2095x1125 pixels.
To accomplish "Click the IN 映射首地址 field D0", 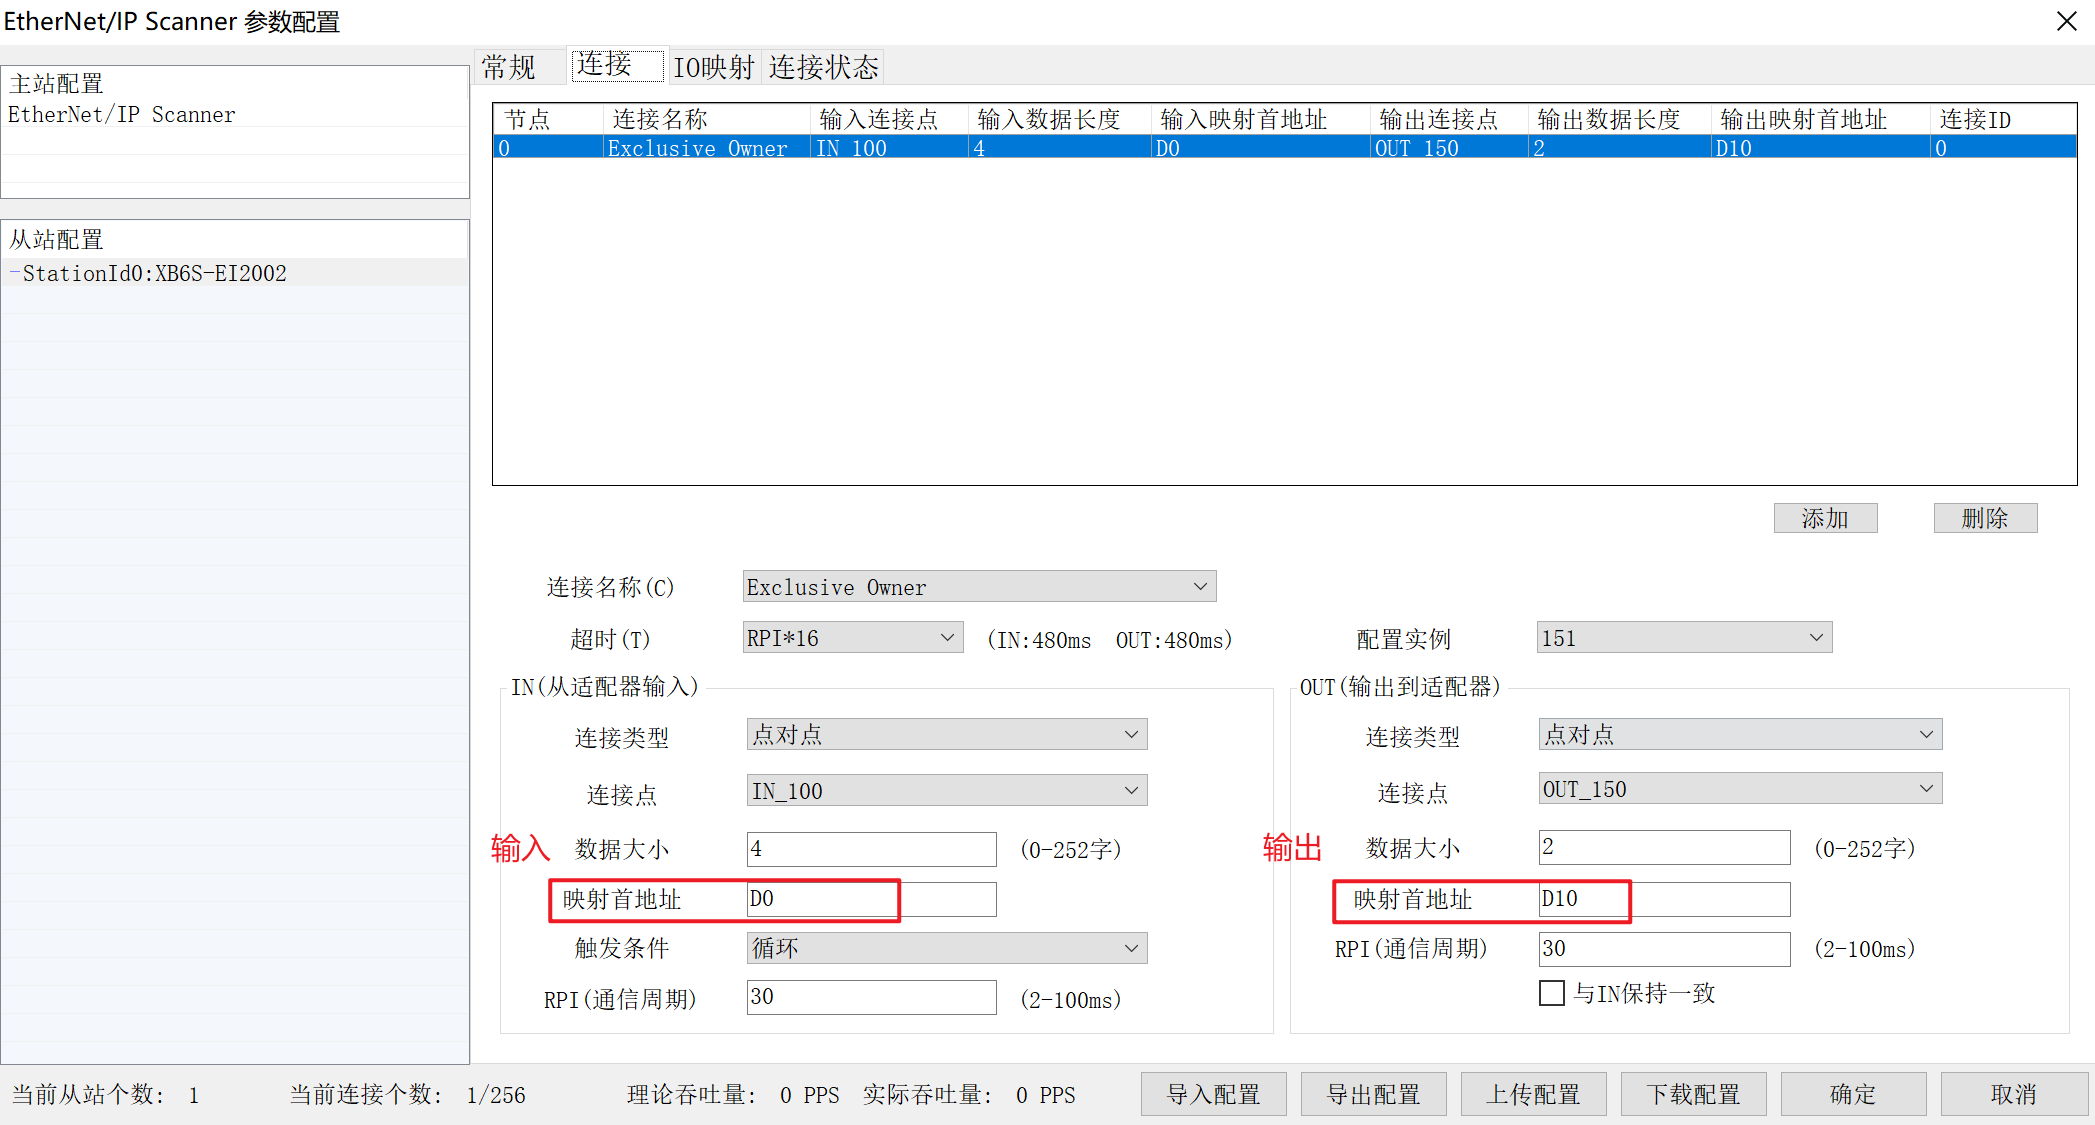I will click(x=871, y=899).
